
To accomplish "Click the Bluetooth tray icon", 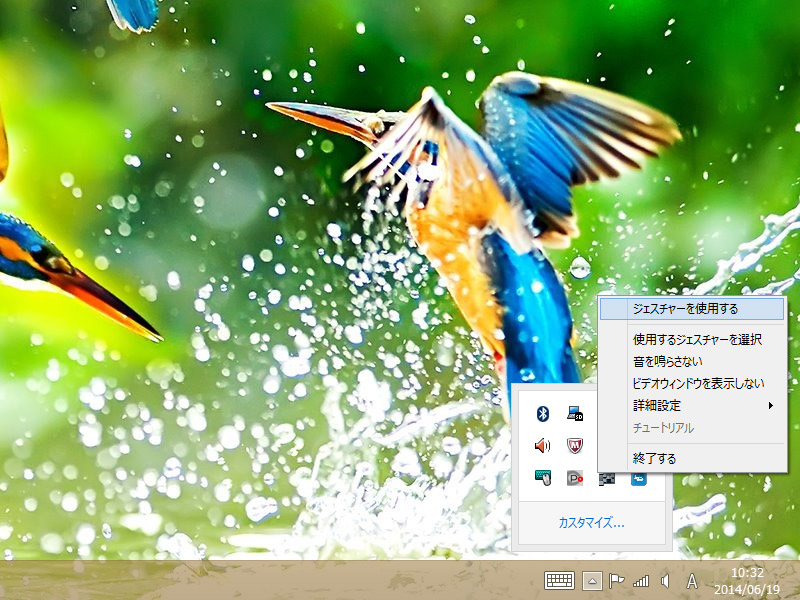I will point(543,413).
